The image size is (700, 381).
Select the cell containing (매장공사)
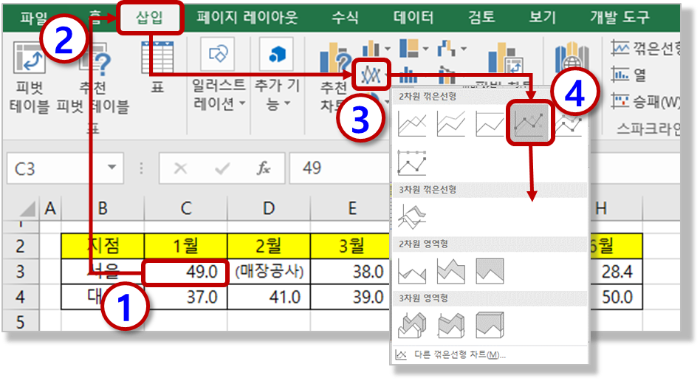[269, 272]
